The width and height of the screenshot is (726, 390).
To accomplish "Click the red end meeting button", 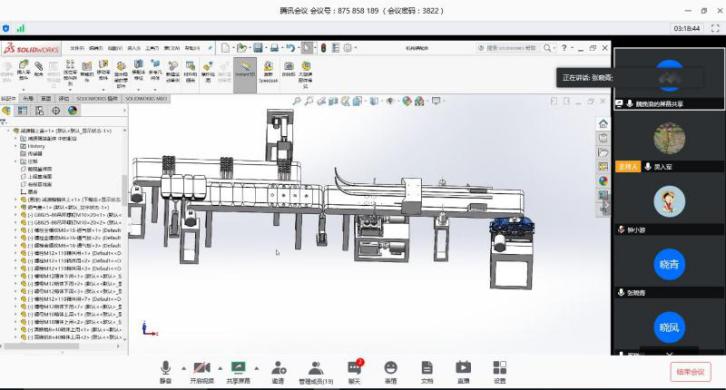I will click(x=690, y=372).
